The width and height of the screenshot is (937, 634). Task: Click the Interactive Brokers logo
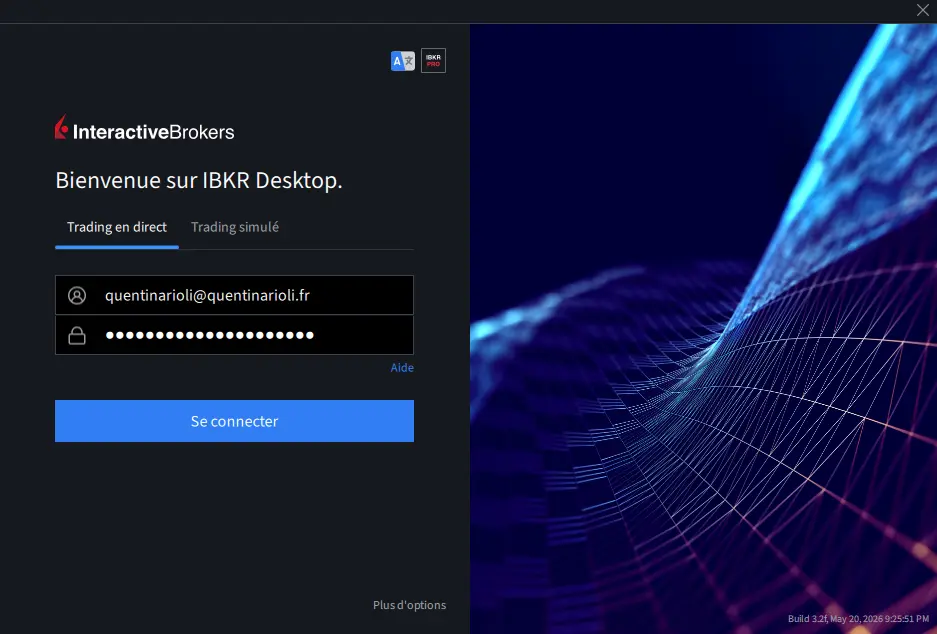(x=145, y=128)
